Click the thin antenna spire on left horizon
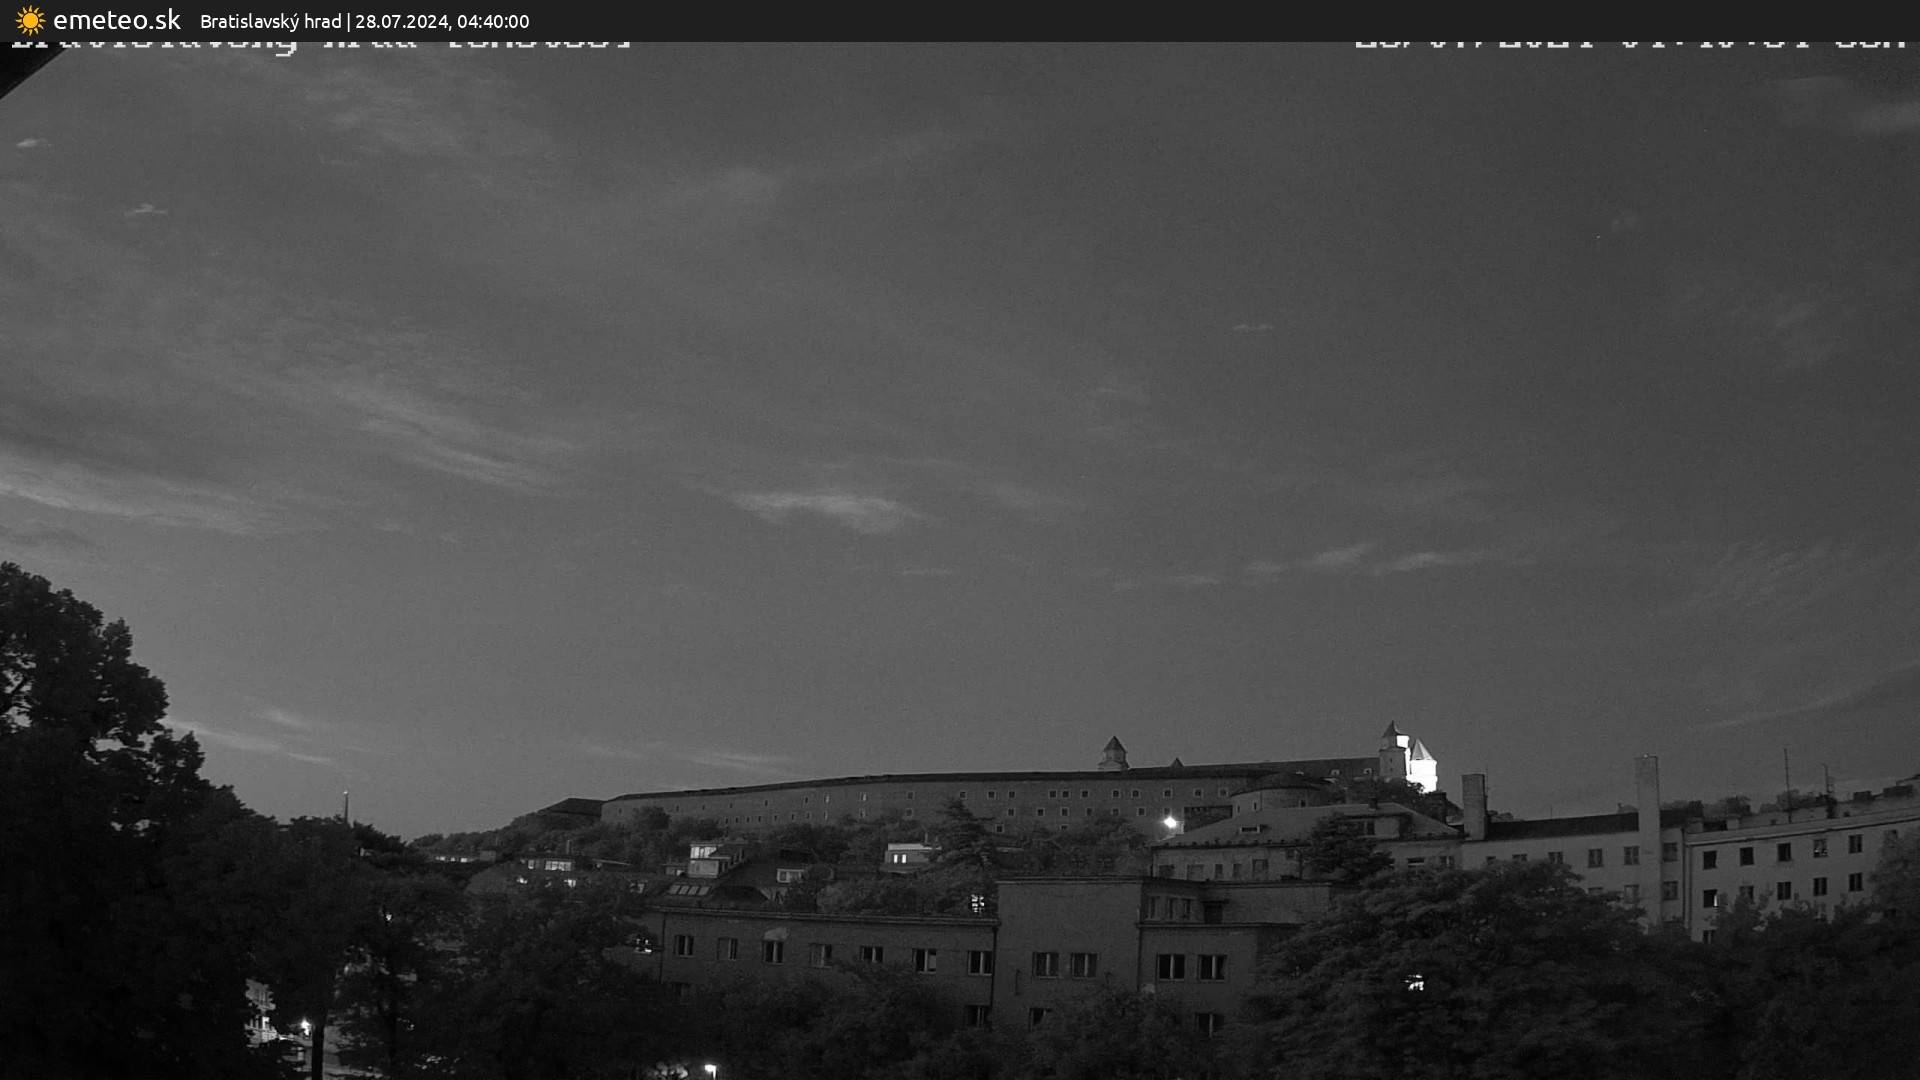Viewport: 1920px width, 1080px height. coord(346,806)
